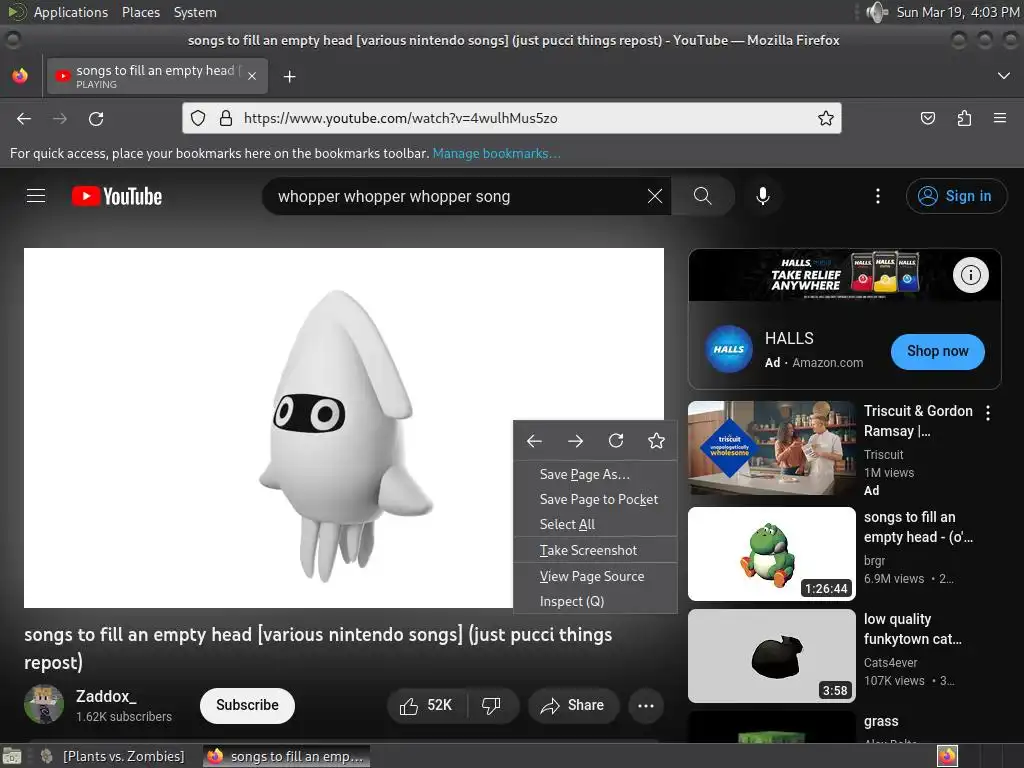Open a new tab with plus button
Viewport: 1024px width, 768px height.
289,77
